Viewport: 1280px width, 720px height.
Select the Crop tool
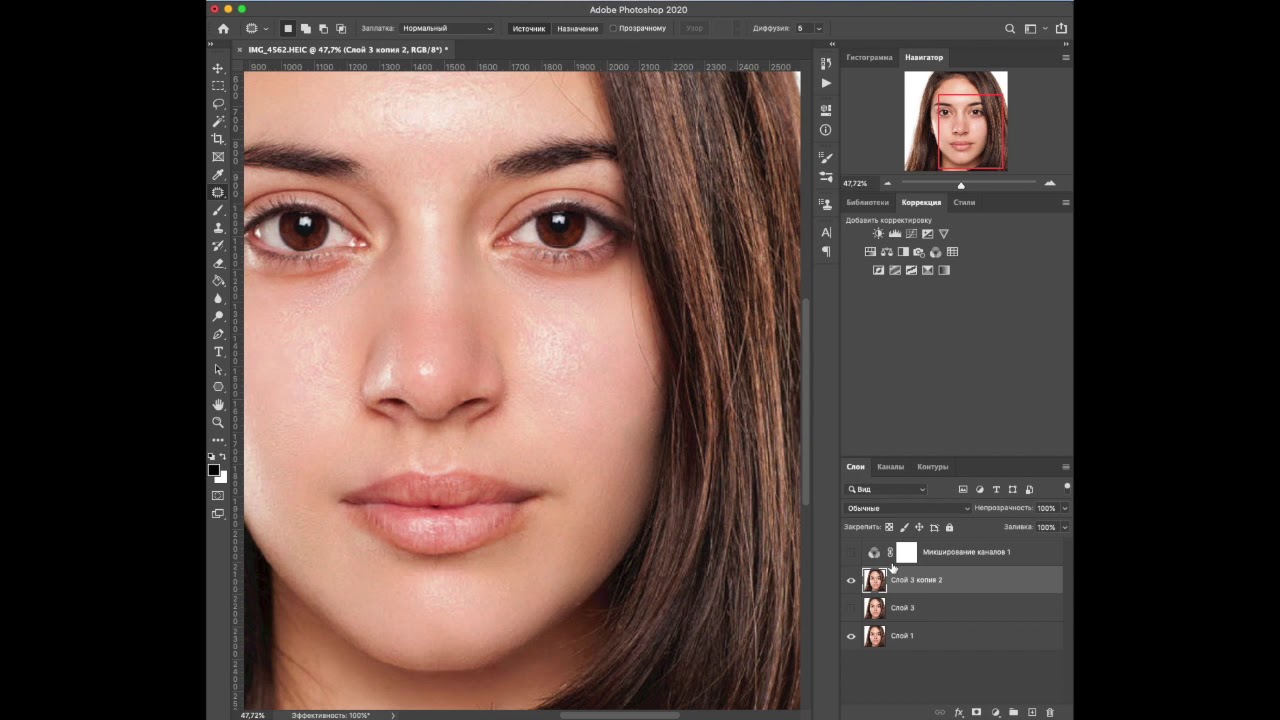pos(218,139)
